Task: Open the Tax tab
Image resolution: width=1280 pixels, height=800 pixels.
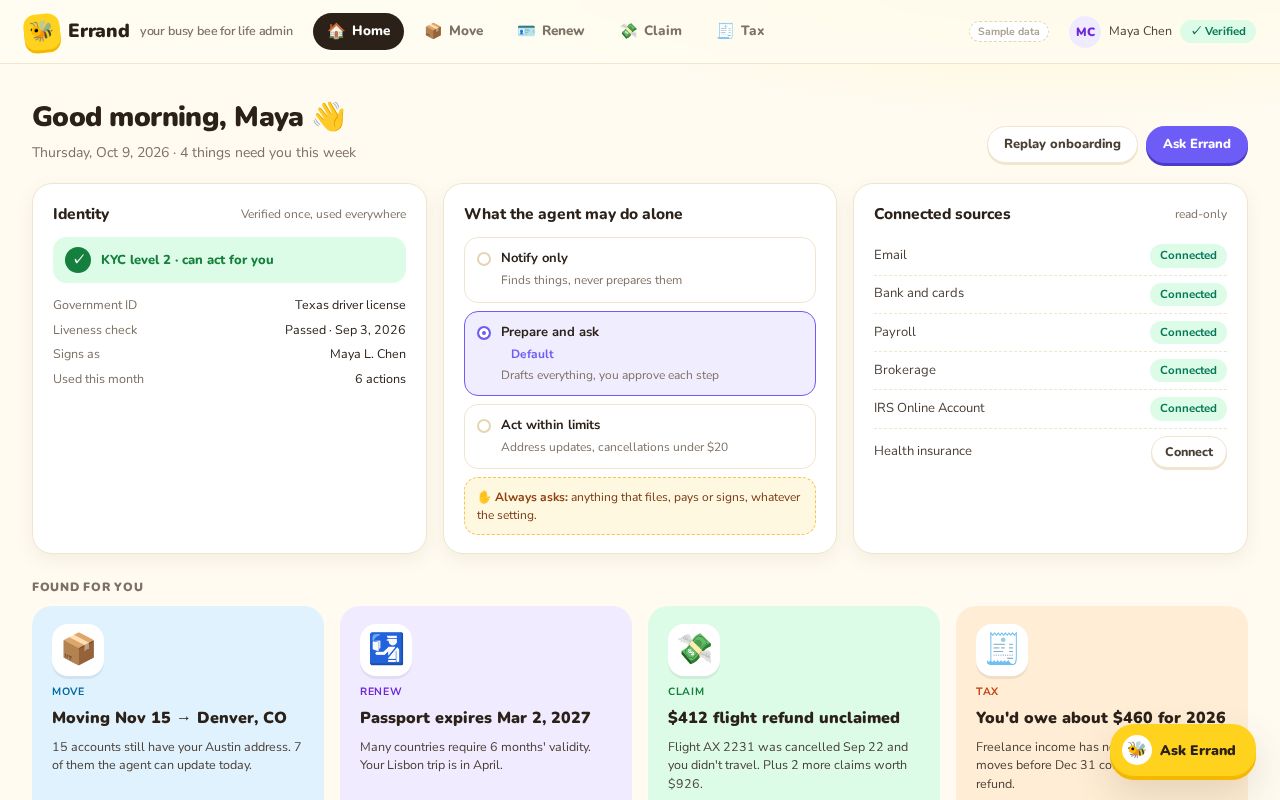Action: pyautogui.click(x=741, y=31)
